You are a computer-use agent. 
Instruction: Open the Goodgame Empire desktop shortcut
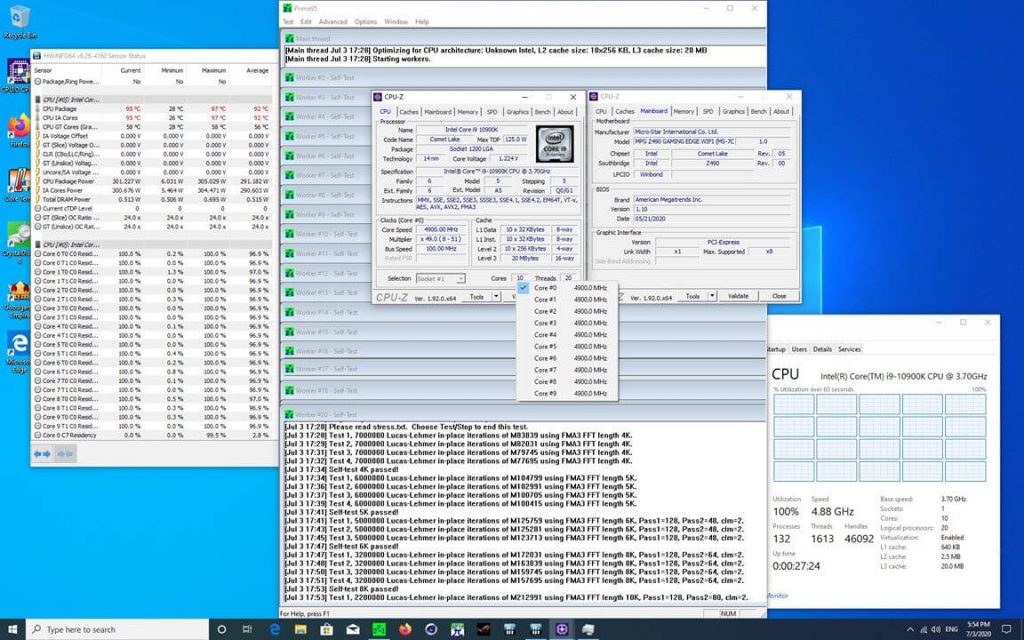[18, 299]
